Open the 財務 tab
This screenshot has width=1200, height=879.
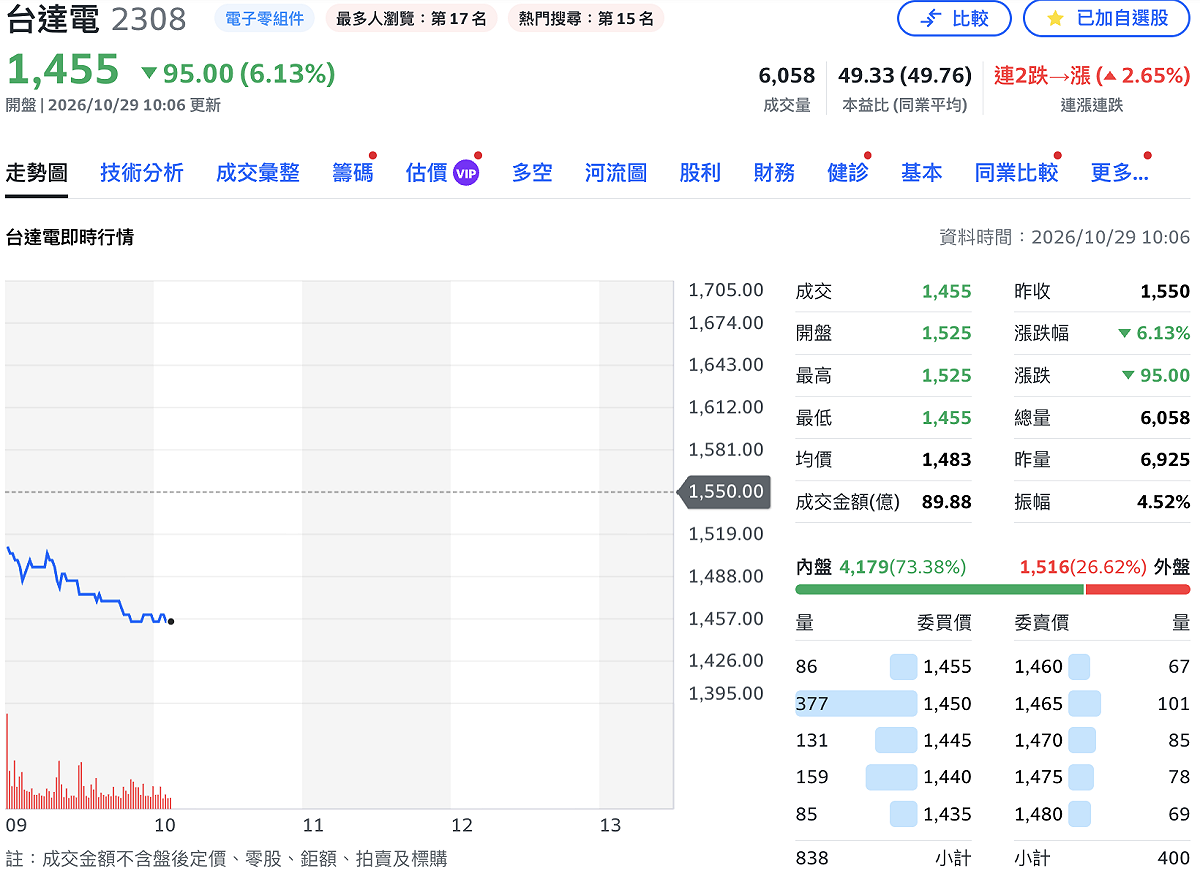pyautogui.click(x=774, y=173)
